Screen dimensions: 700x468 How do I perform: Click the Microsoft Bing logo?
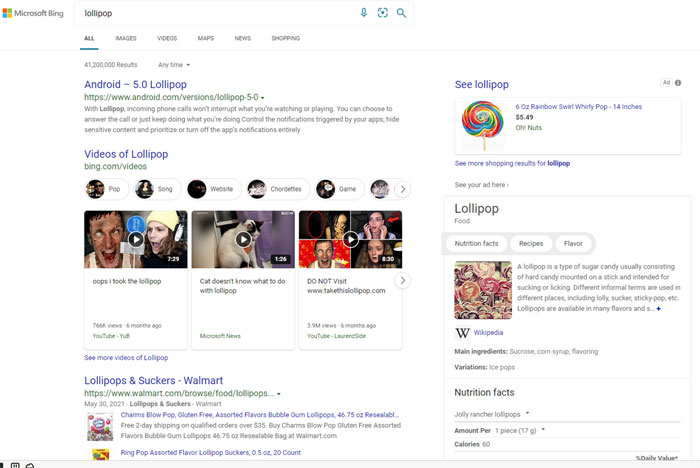point(33,13)
